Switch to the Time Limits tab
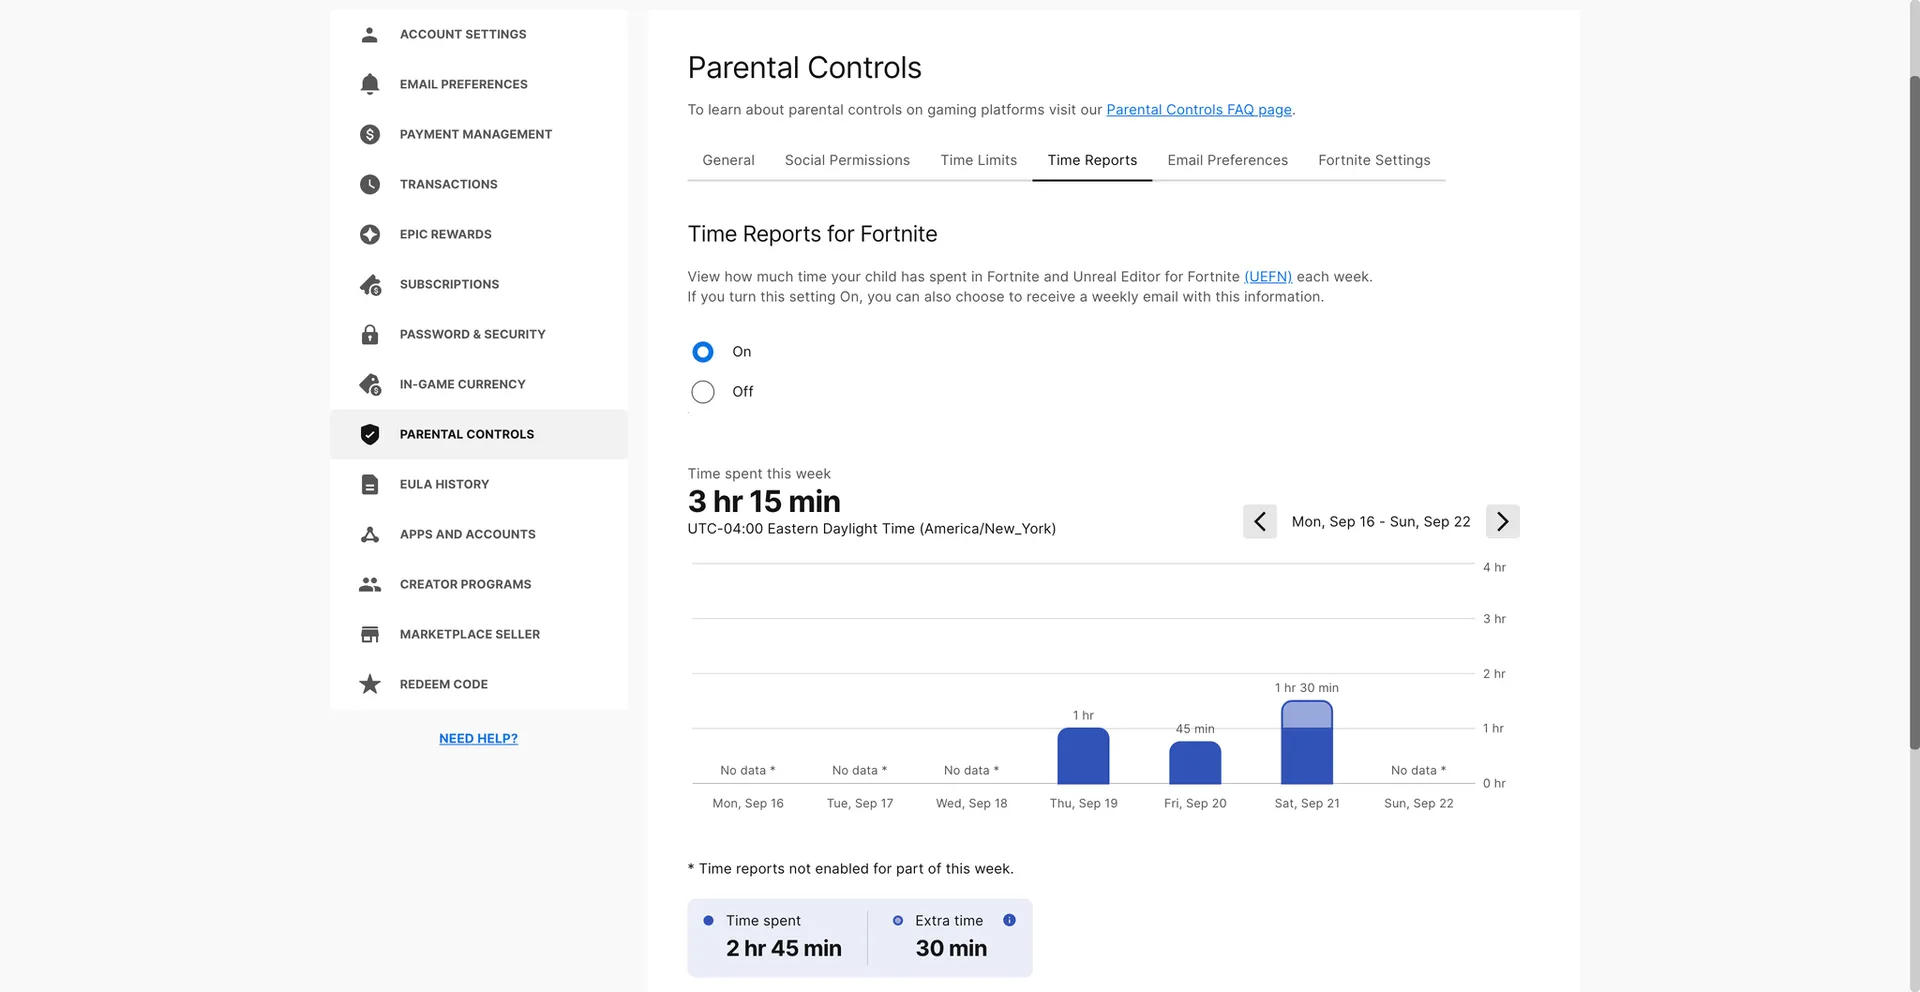1920x992 pixels. tap(978, 160)
